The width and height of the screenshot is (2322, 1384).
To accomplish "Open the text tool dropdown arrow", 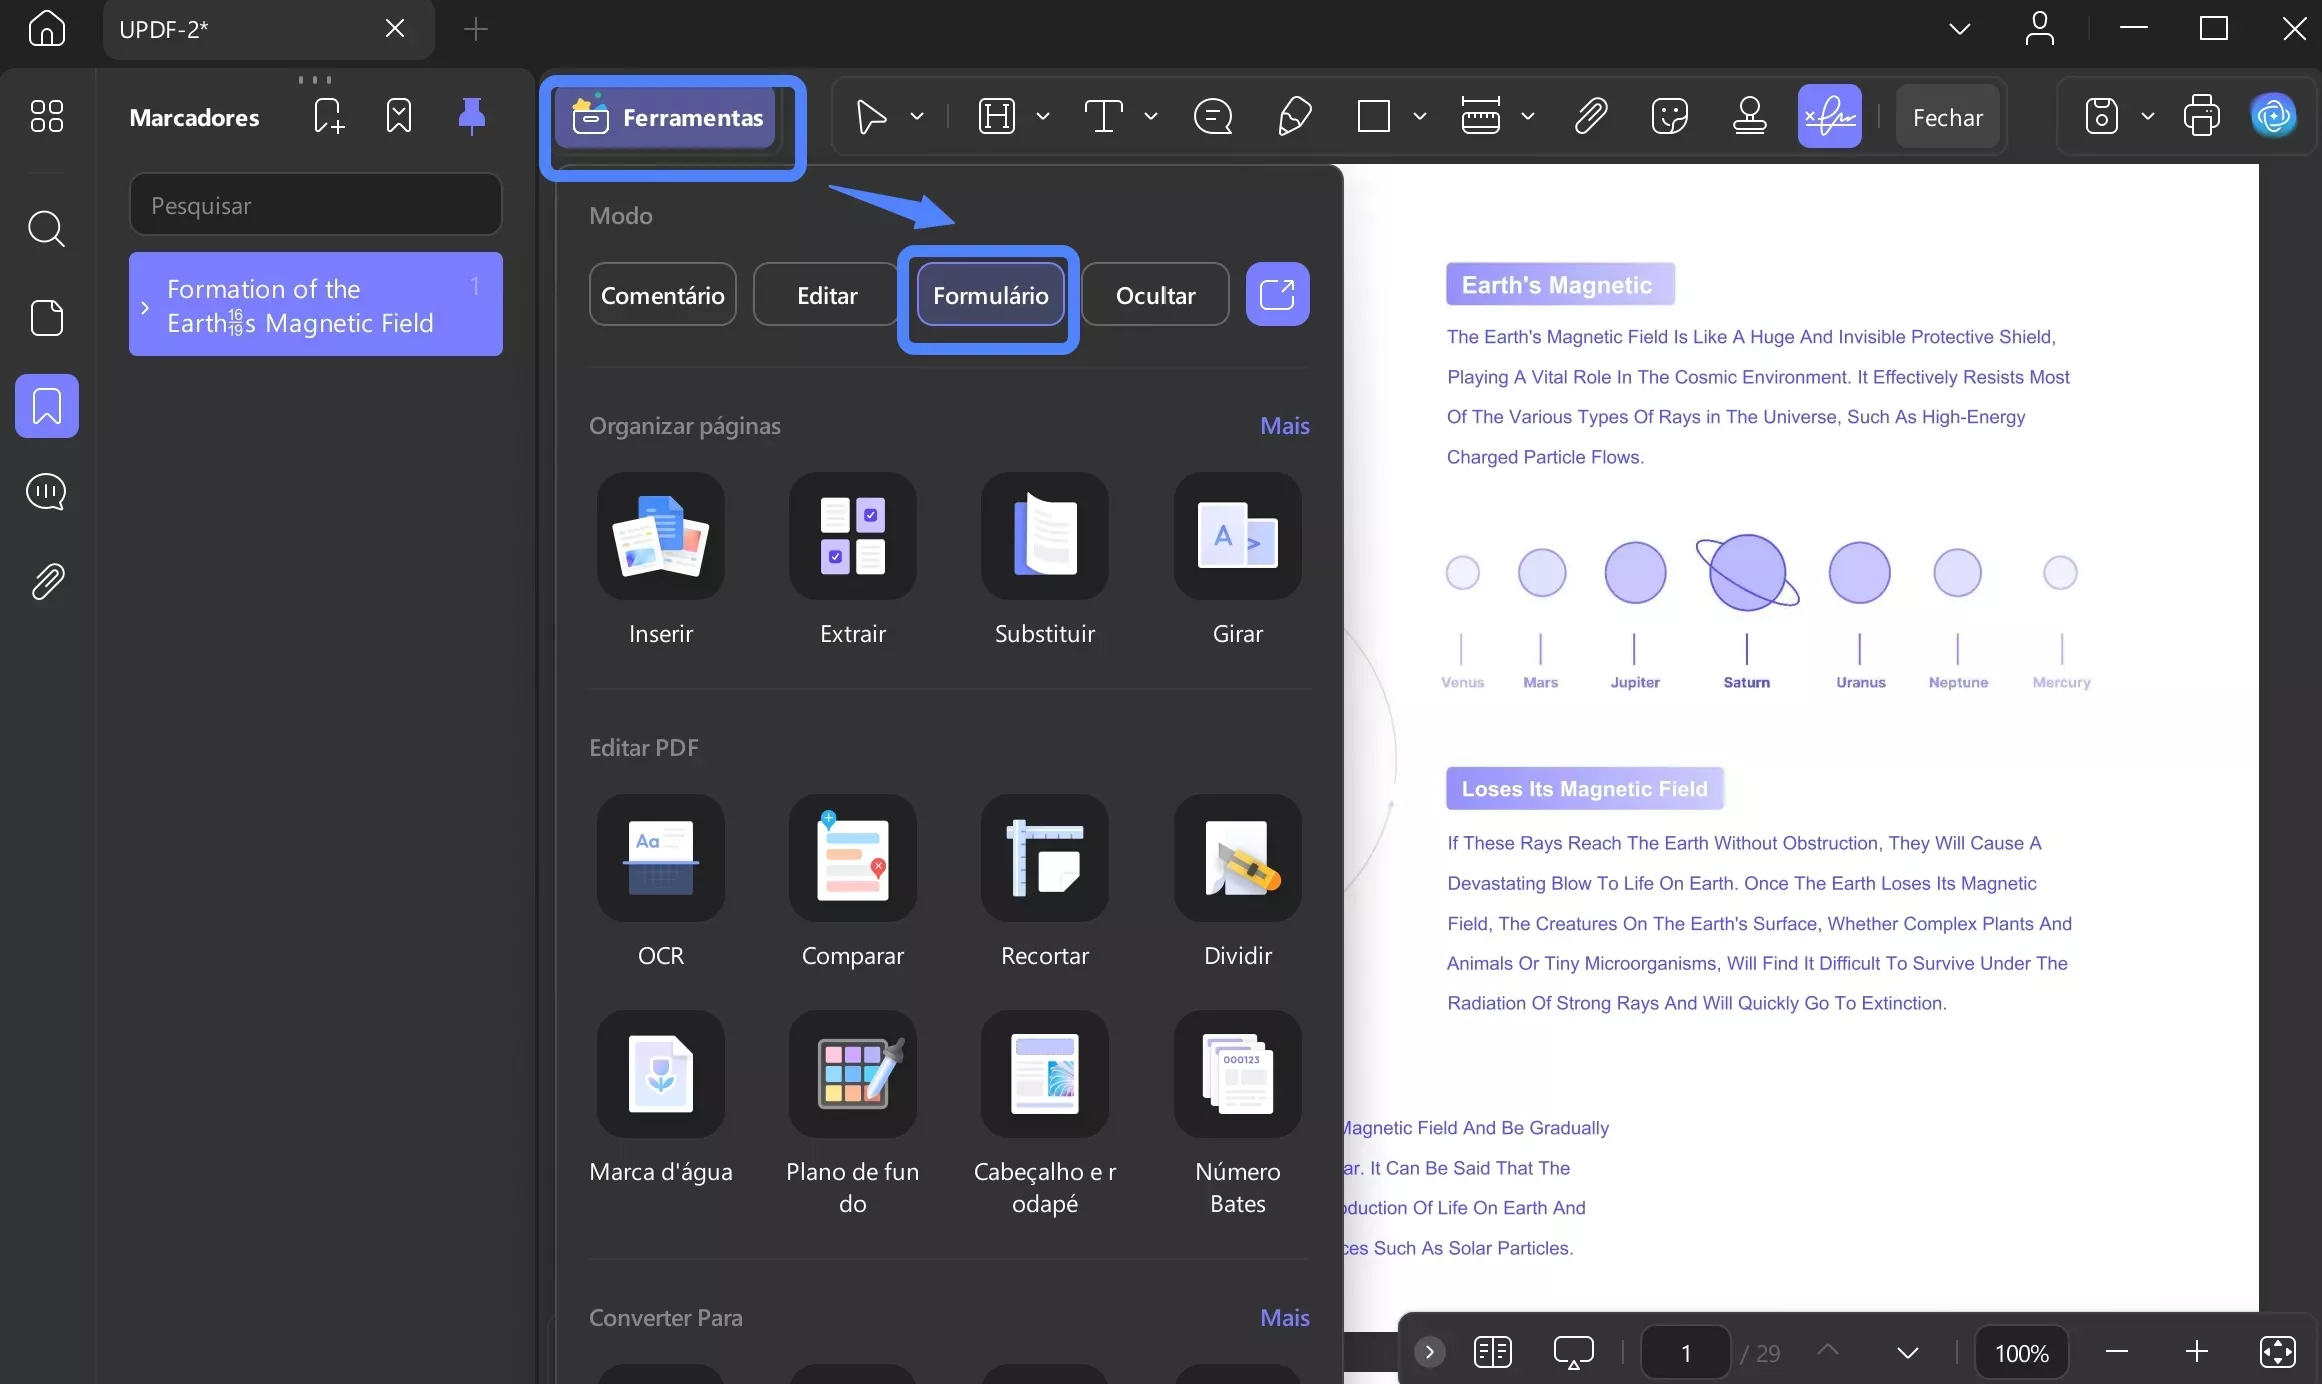I will tap(1151, 117).
